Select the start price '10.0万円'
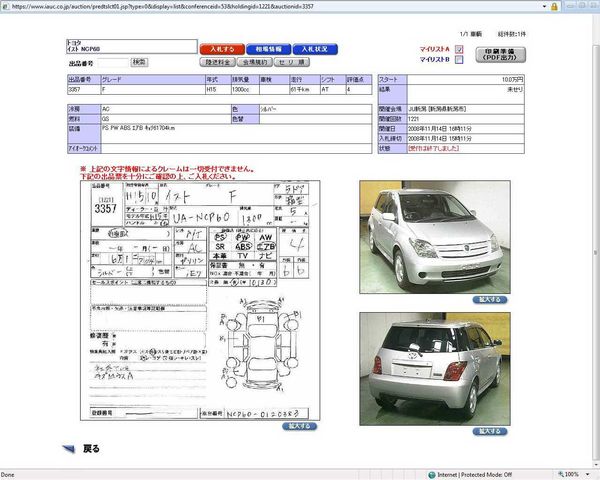 coord(512,80)
